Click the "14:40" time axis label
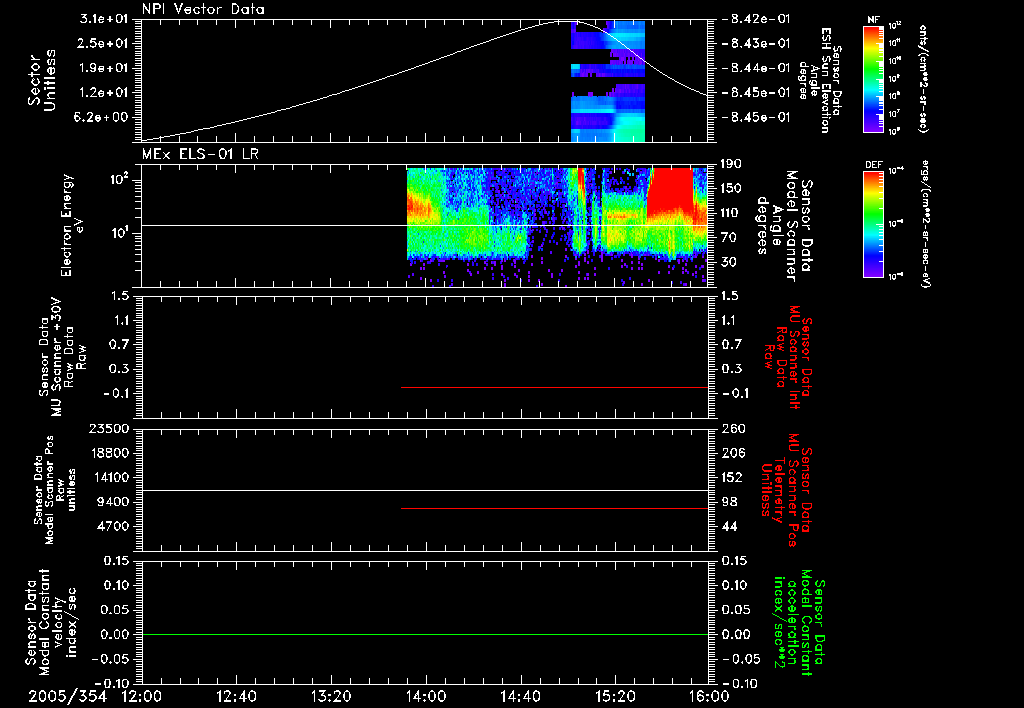 [520, 696]
